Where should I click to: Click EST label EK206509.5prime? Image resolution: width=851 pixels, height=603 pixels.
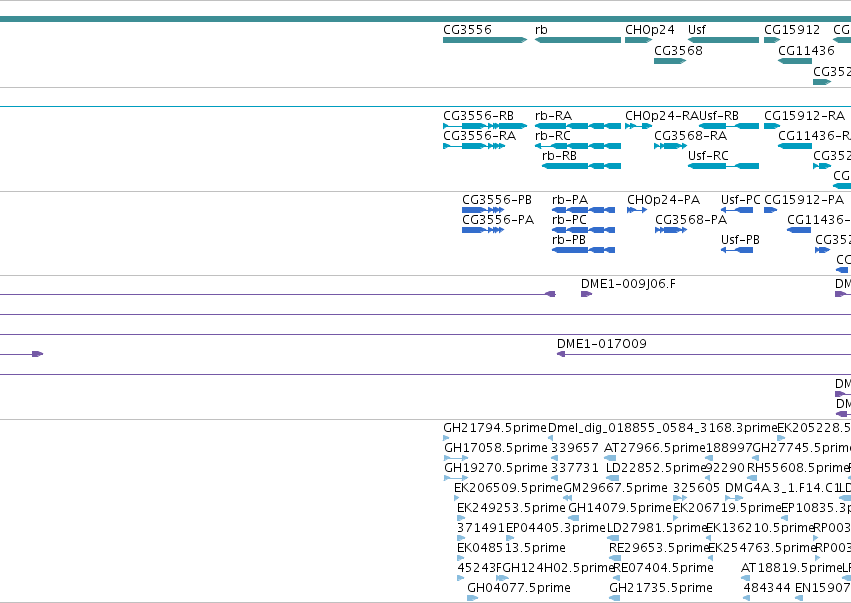508,488
